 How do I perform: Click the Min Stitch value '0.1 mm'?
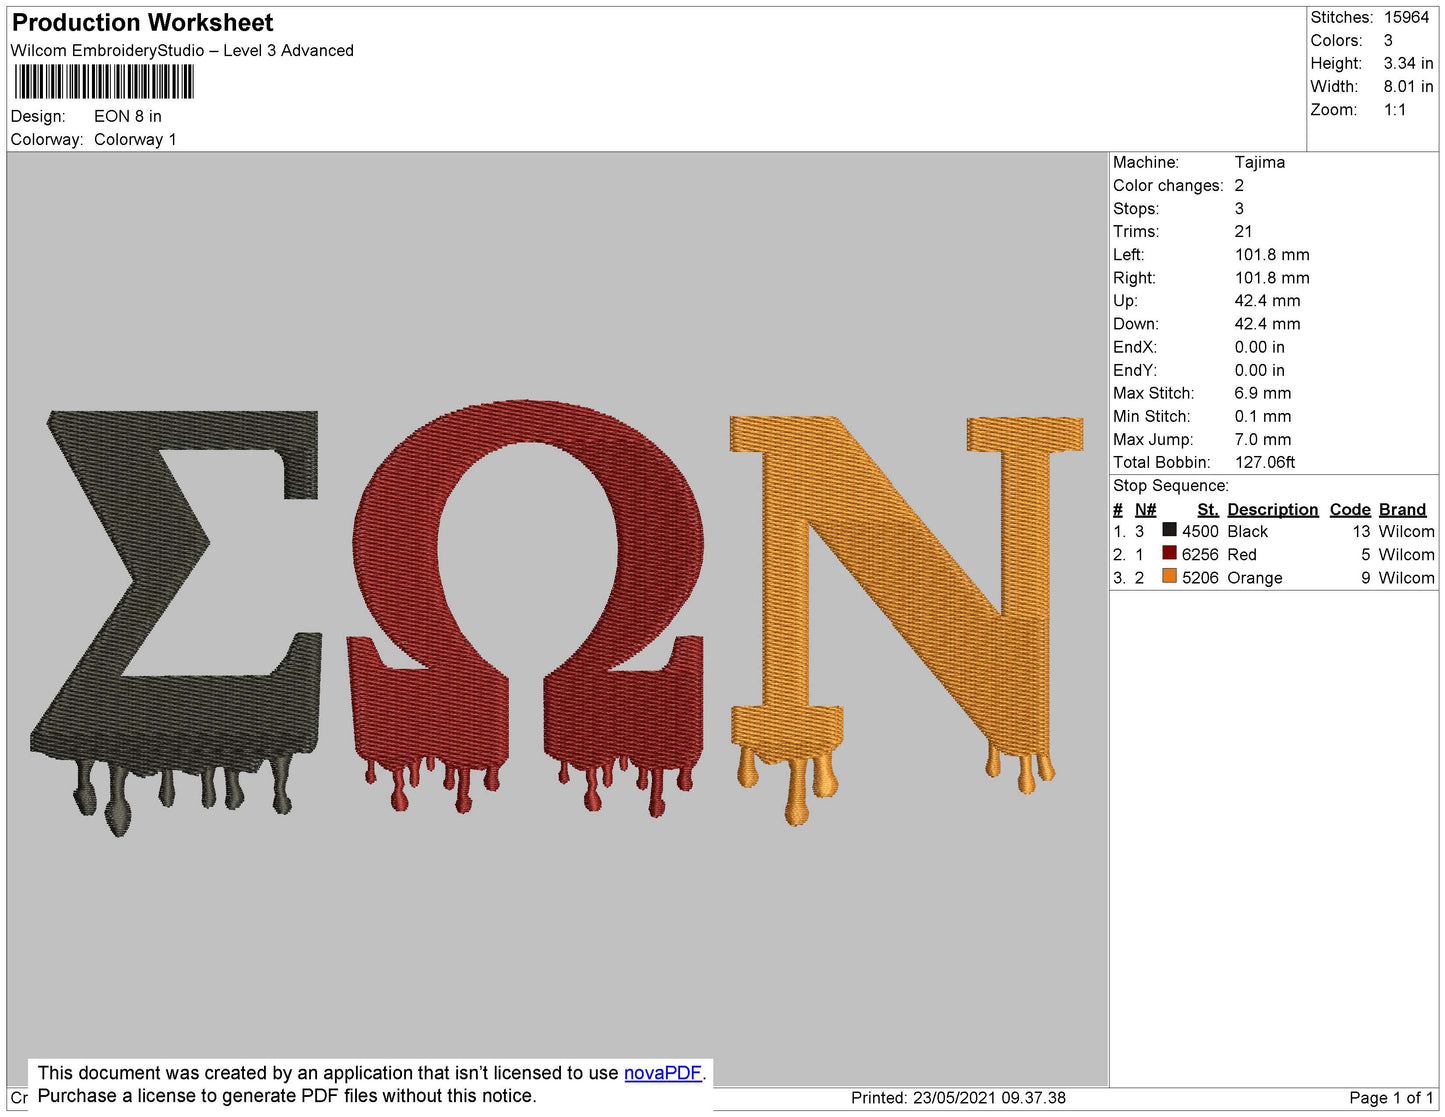[1263, 417]
